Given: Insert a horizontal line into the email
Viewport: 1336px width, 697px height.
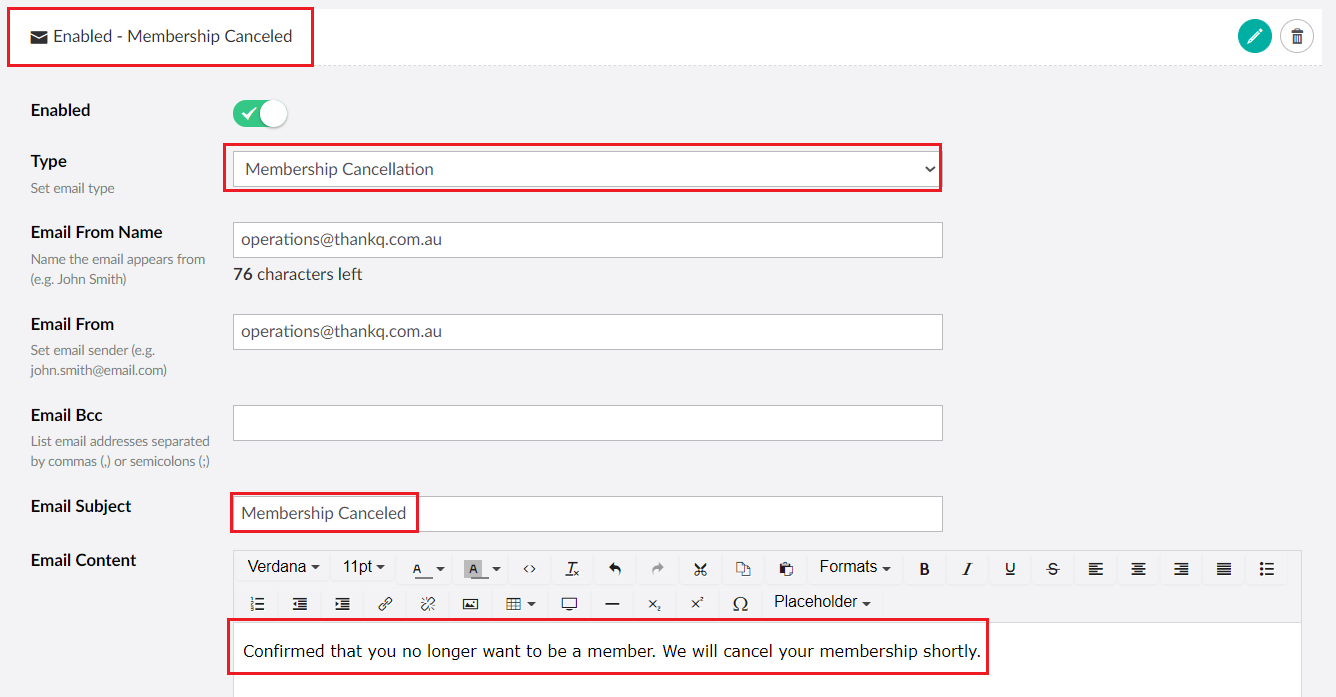Looking at the screenshot, I should tap(611, 603).
